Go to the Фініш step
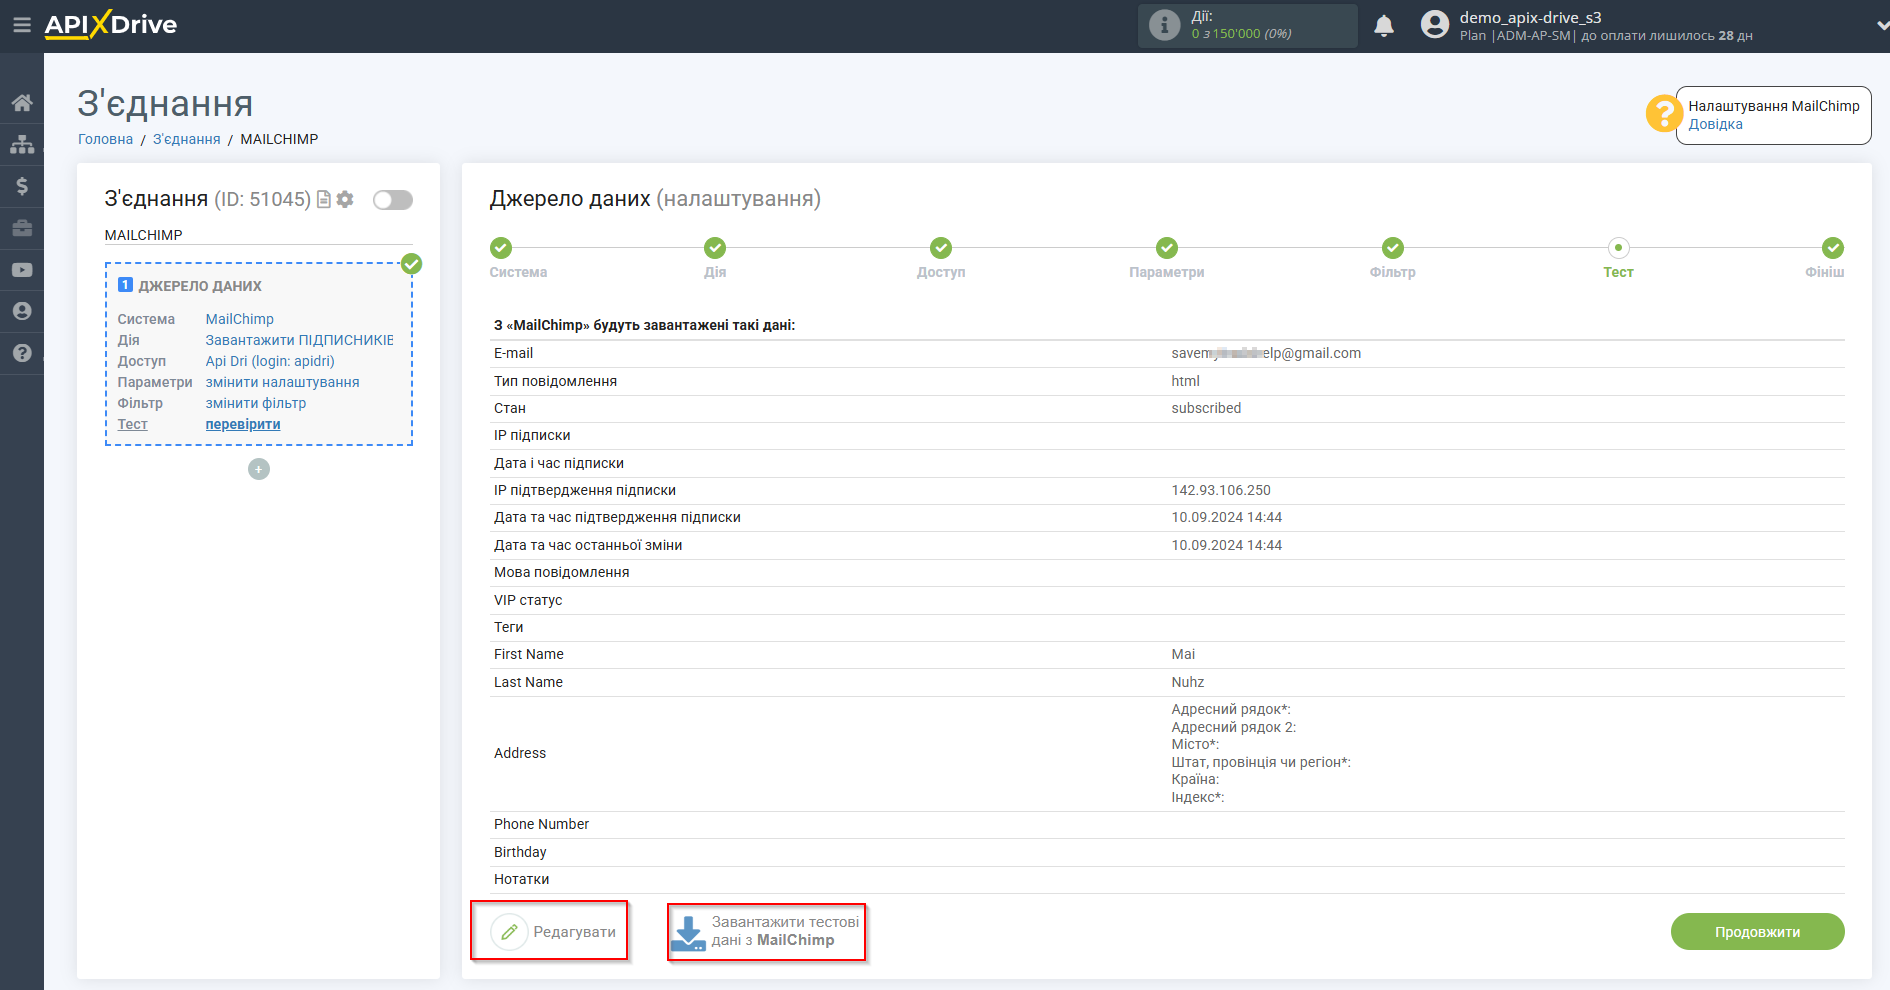Image resolution: width=1890 pixels, height=990 pixels. 1826,258
